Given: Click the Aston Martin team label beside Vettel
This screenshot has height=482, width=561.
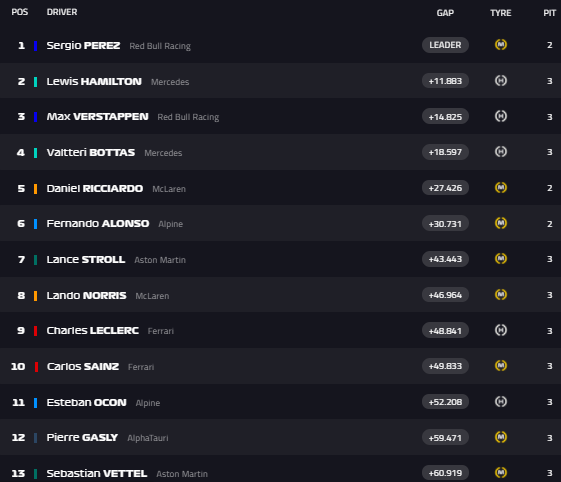Looking at the screenshot, I should (182, 474).
